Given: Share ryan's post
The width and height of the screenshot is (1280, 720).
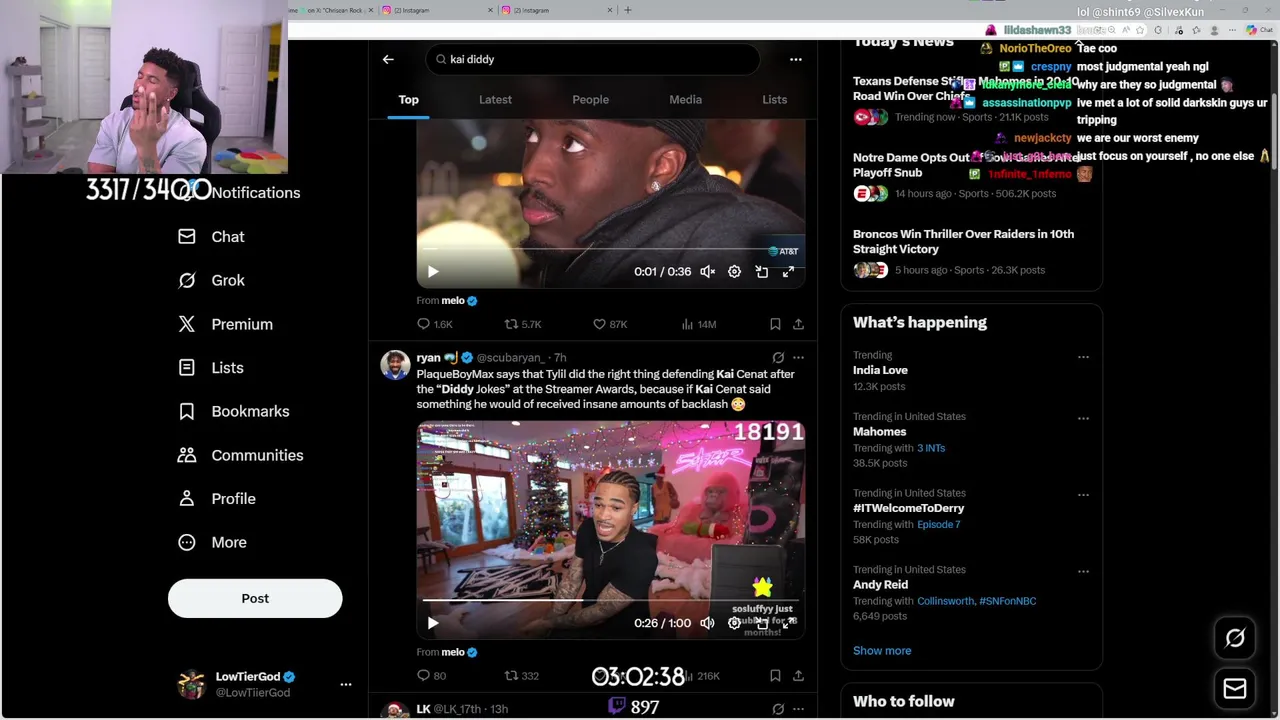Looking at the screenshot, I should [798, 676].
